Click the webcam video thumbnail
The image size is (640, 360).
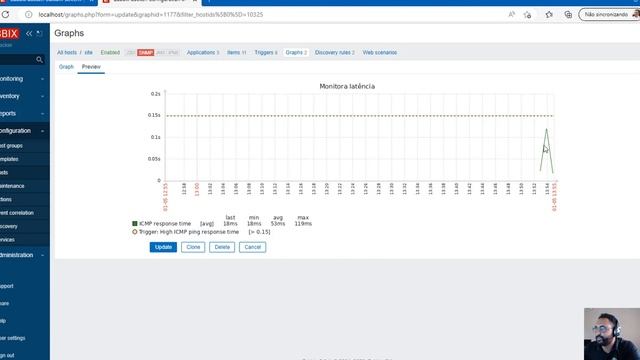[612, 334]
